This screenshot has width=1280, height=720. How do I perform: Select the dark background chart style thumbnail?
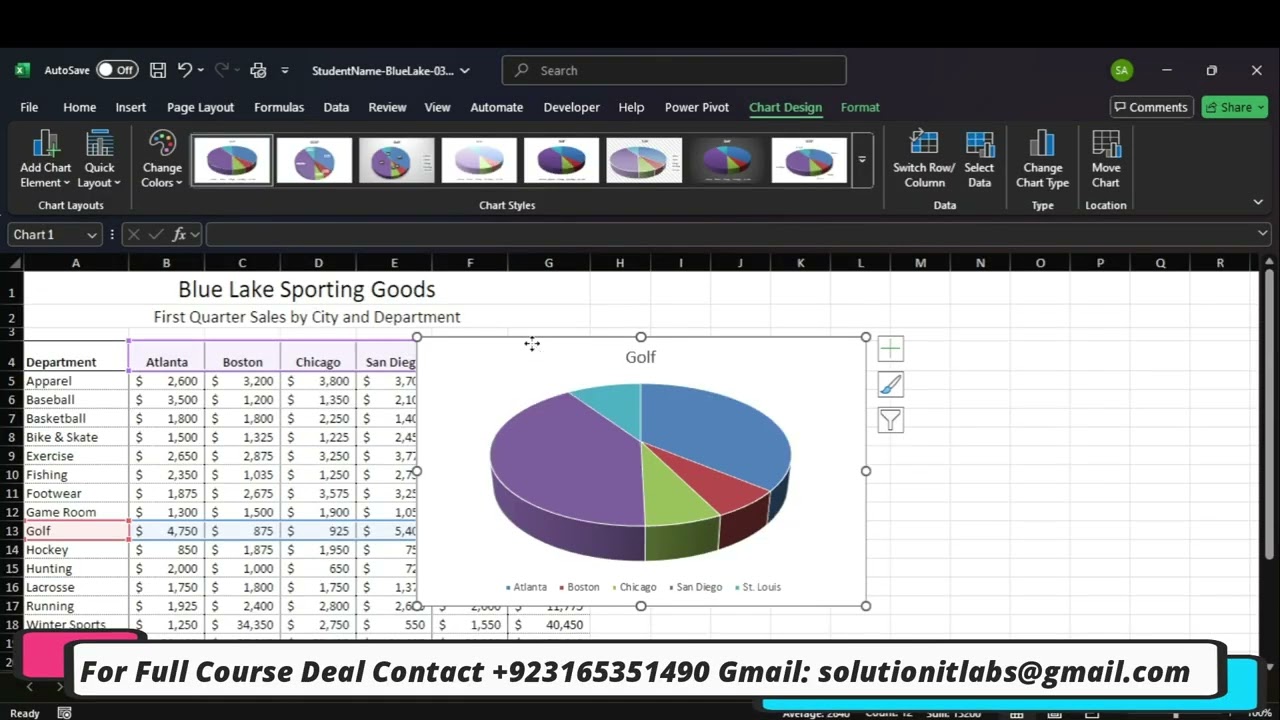(x=727, y=160)
